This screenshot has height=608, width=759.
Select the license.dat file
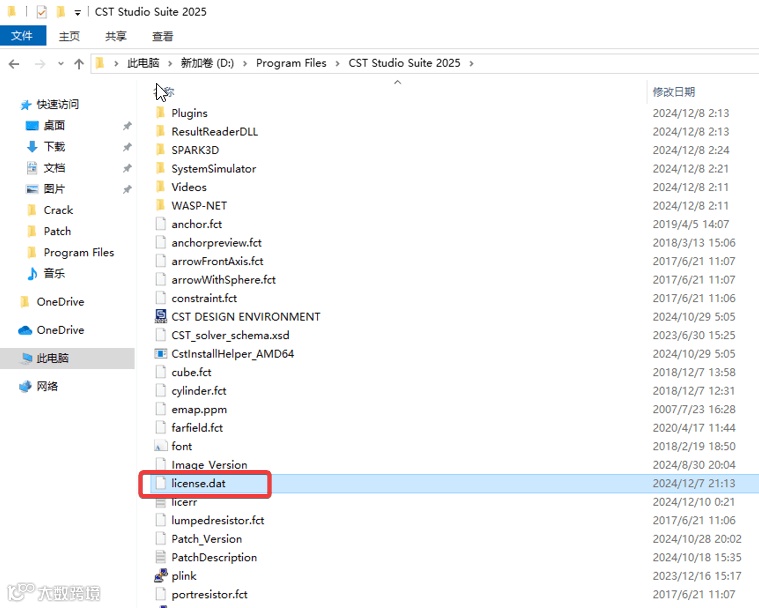pos(198,483)
